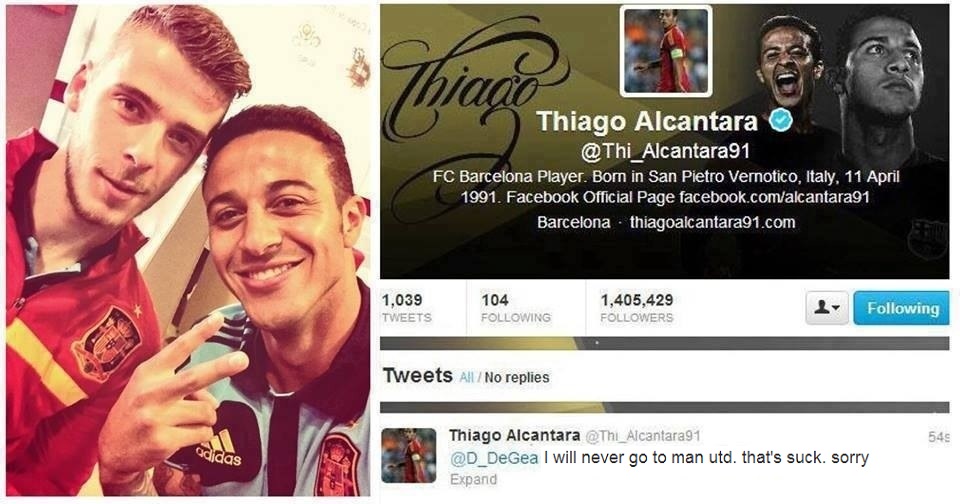The image size is (960, 504).
Task: Toggle the blue Following button
Action: pos(901,308)
